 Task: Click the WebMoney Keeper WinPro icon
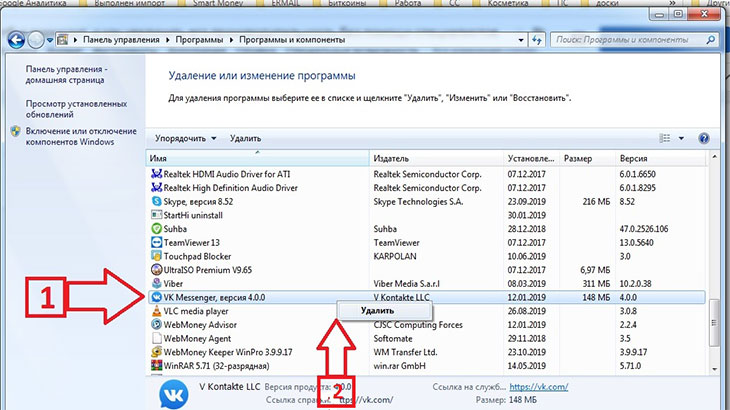pyautogui.click(x=156, y=352)
